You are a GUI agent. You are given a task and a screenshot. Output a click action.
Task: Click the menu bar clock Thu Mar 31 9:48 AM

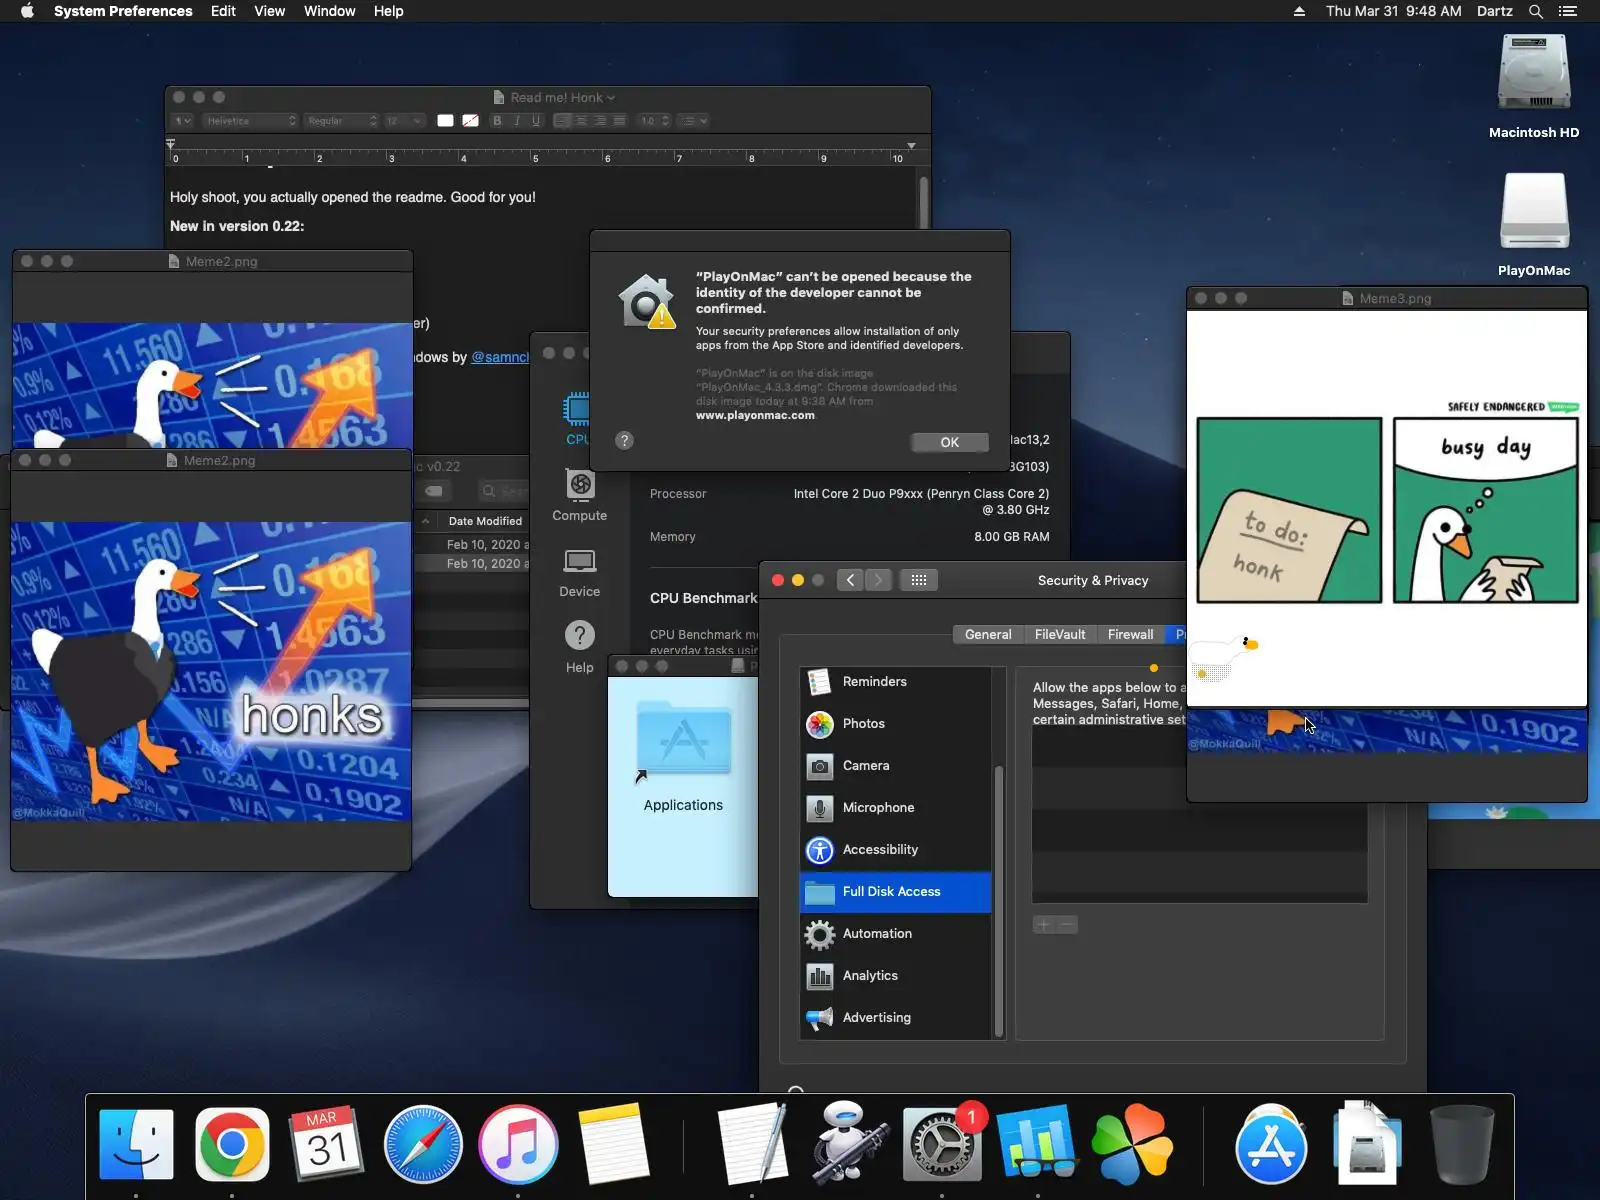pyautogui.click(x=1394, y=11)
